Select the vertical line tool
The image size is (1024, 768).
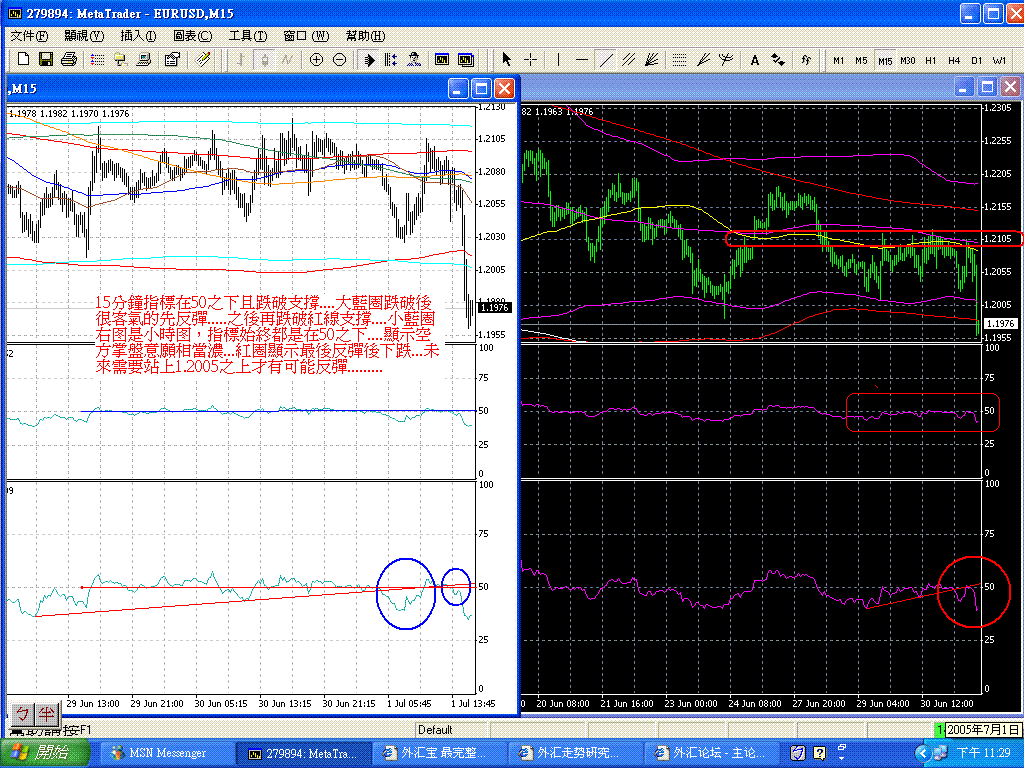[558, 59]
